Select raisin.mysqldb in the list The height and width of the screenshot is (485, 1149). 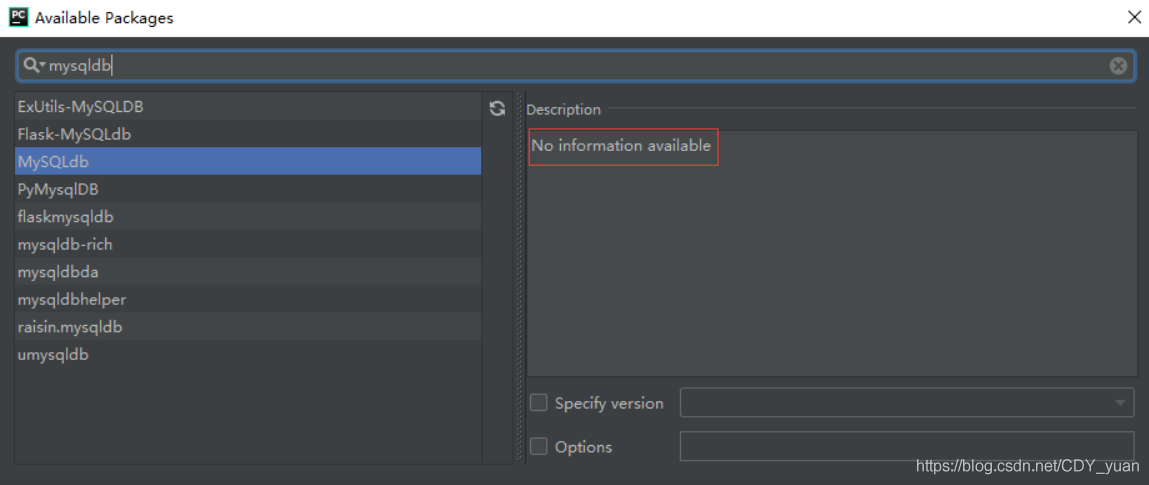click(x=70, y=327)
